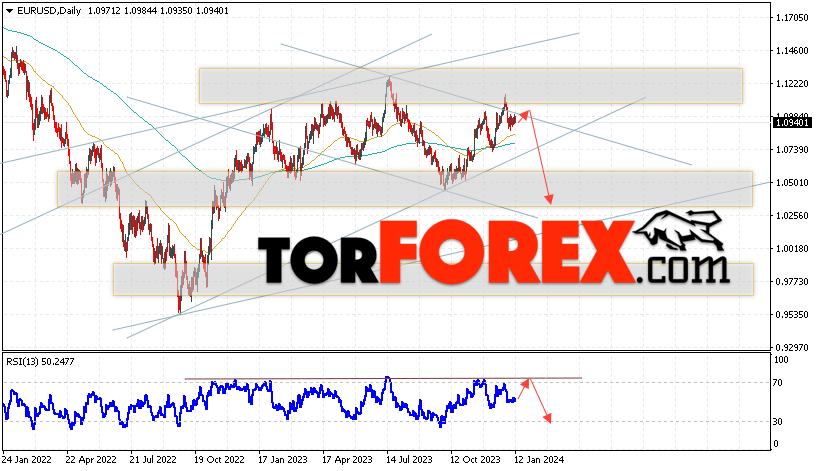Select the 22 Apr 2022 date label

click(x=91, y=460)
